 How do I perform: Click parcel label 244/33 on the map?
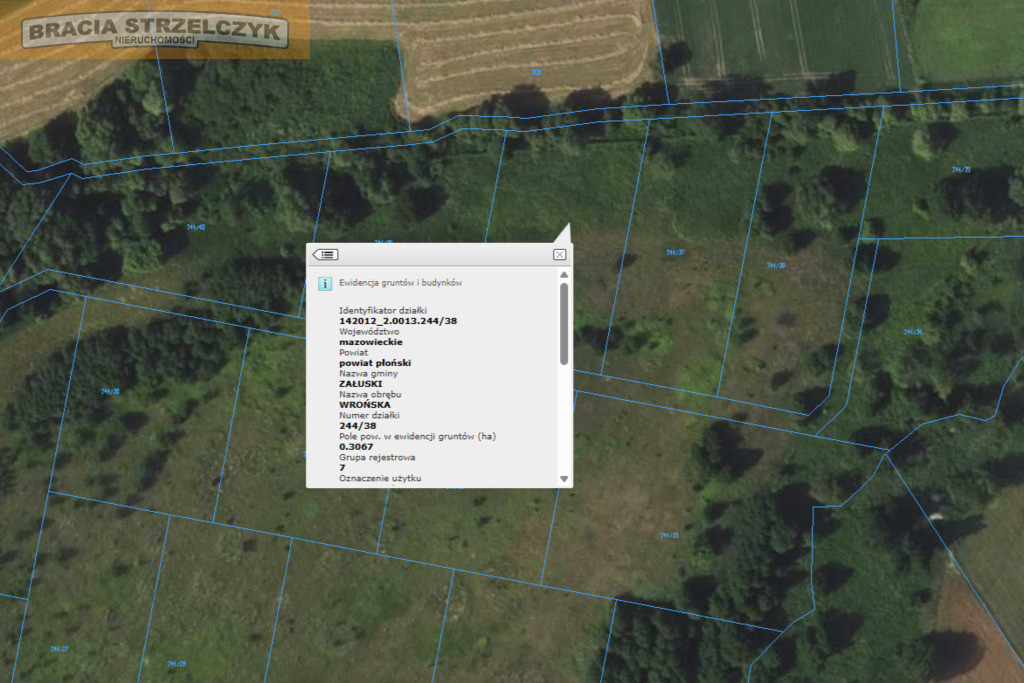(669, 535)
